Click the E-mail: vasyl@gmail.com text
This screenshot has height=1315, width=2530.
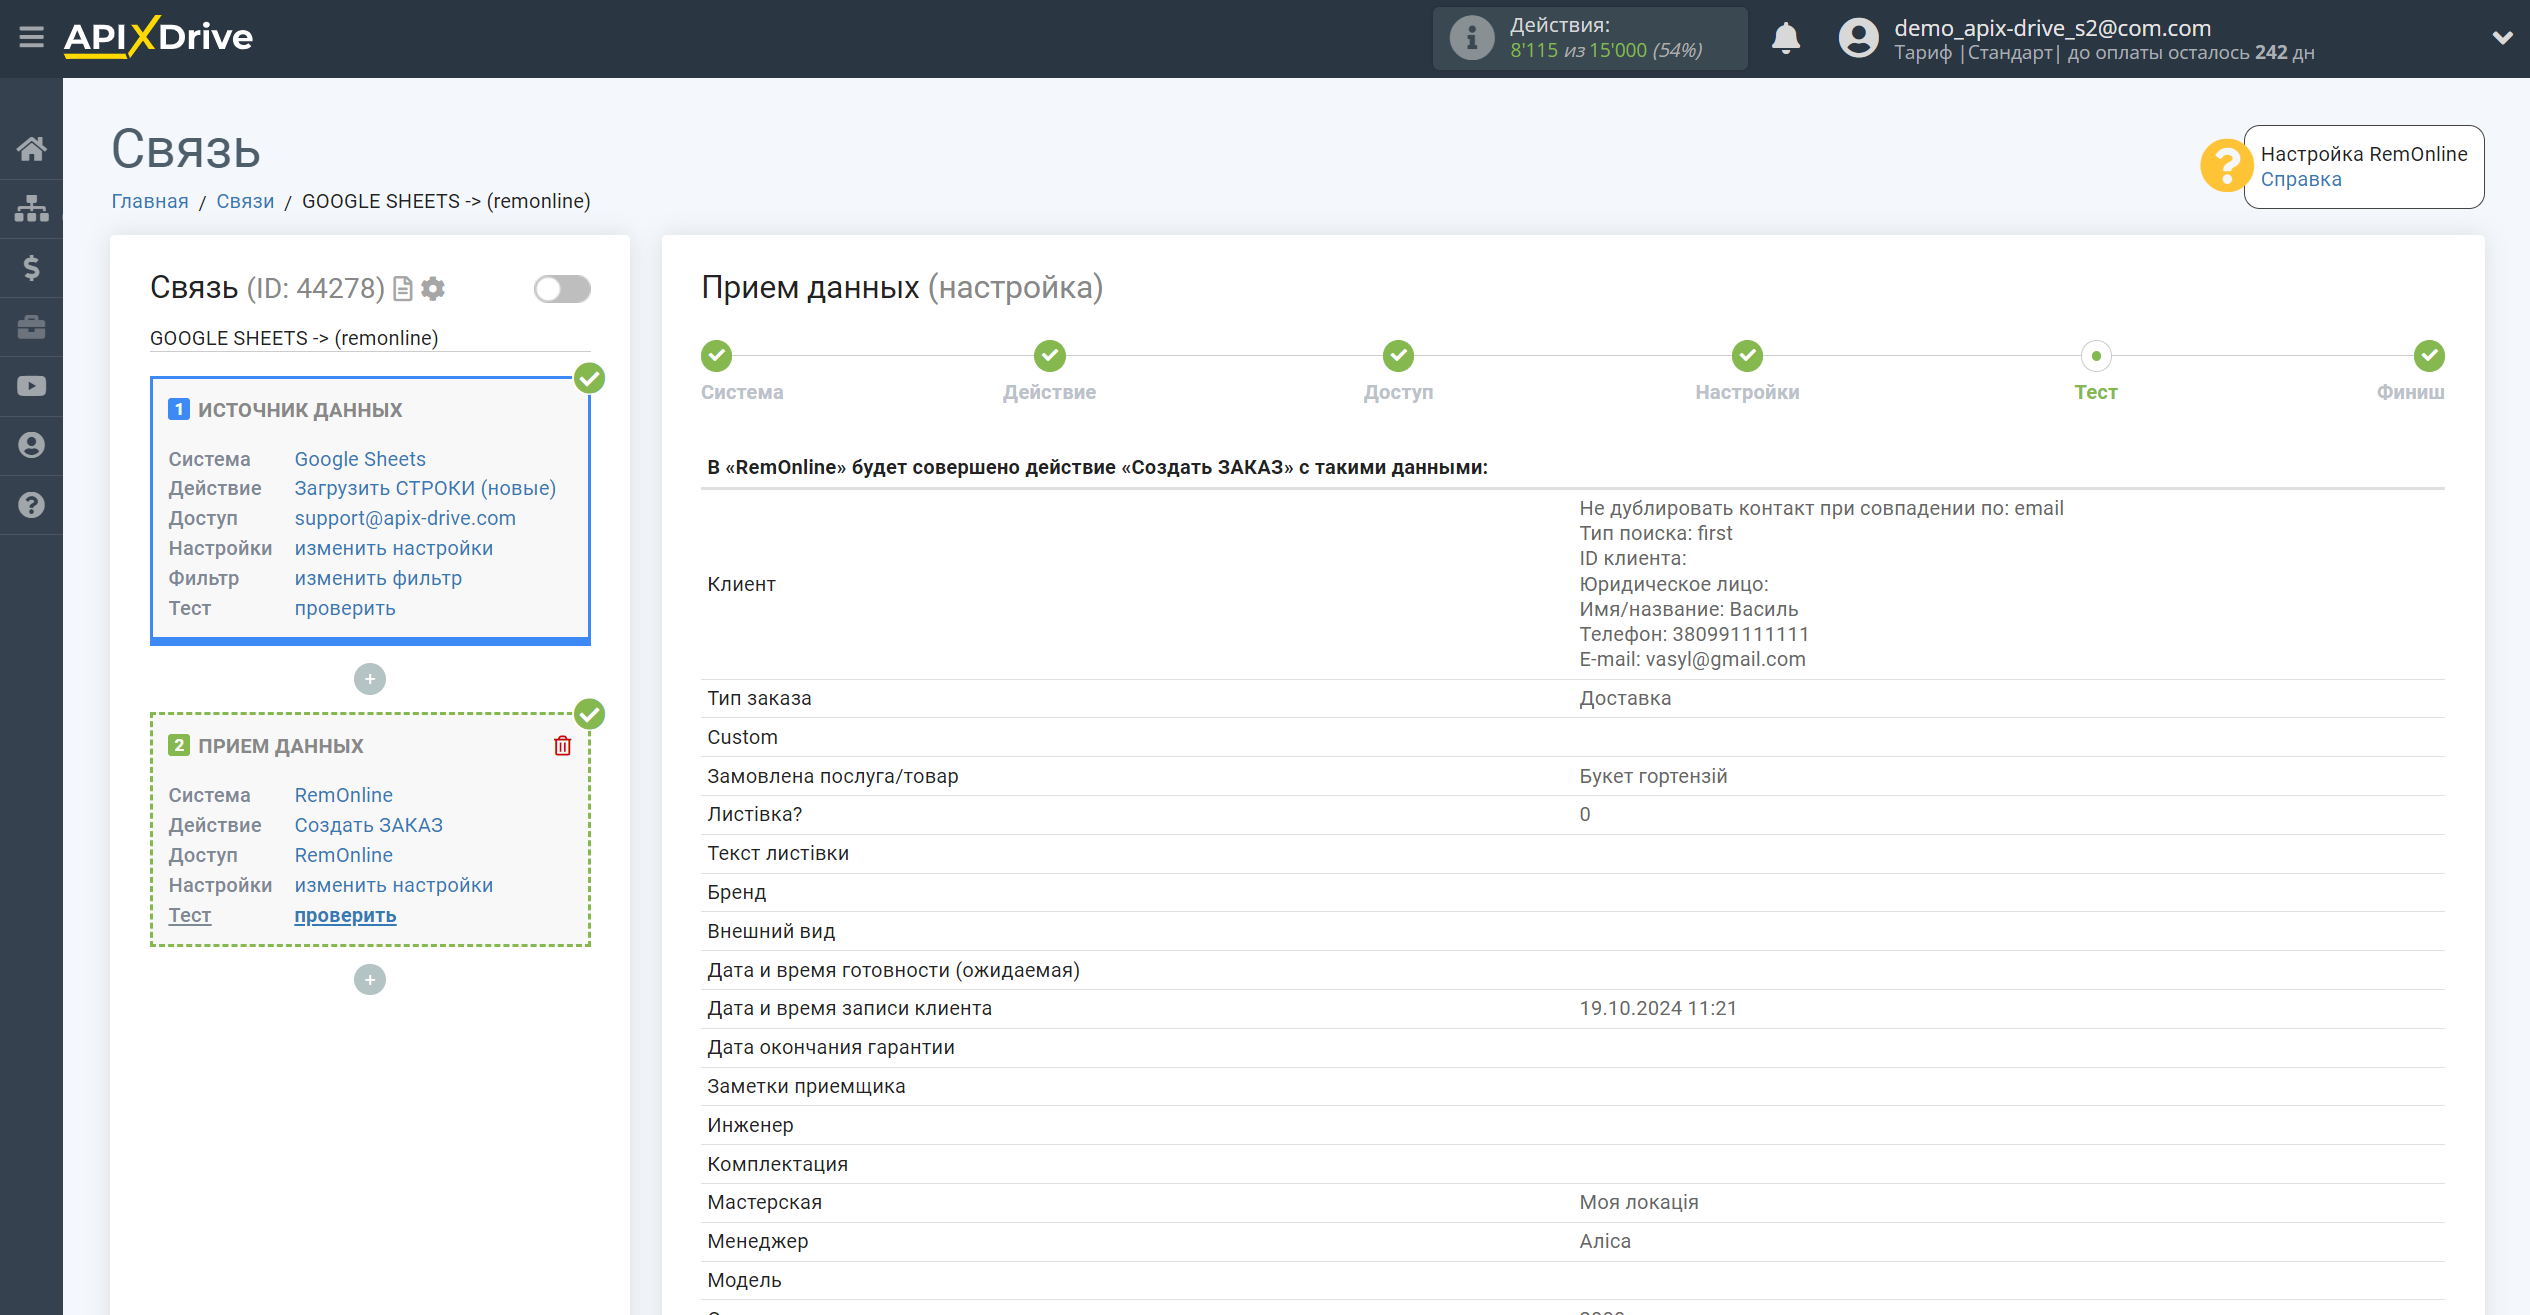tap(1692, 660)
